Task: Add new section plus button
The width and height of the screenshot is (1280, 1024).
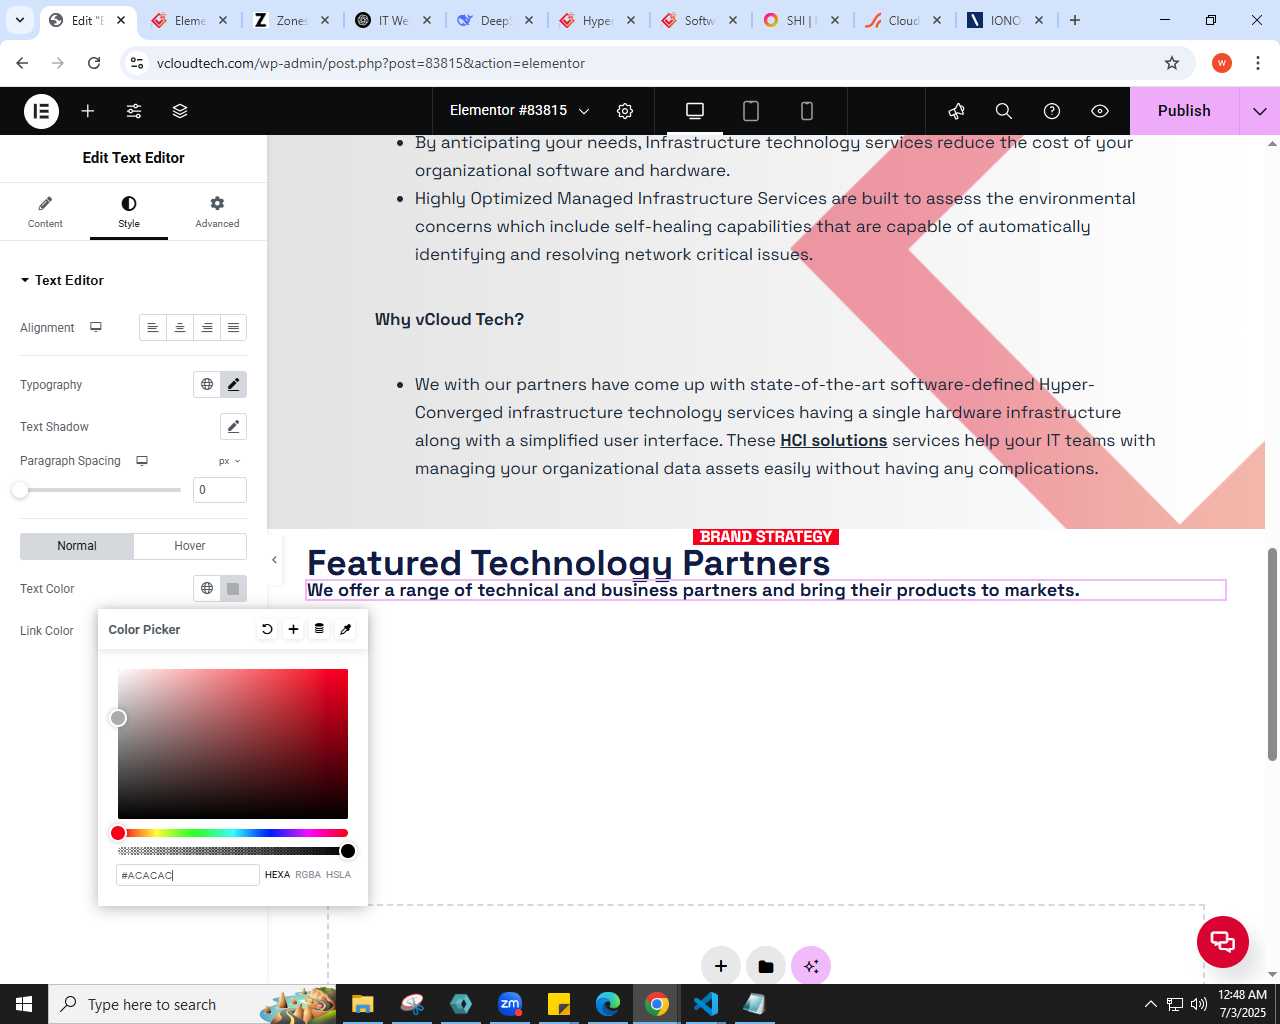Action: [721, 966]
